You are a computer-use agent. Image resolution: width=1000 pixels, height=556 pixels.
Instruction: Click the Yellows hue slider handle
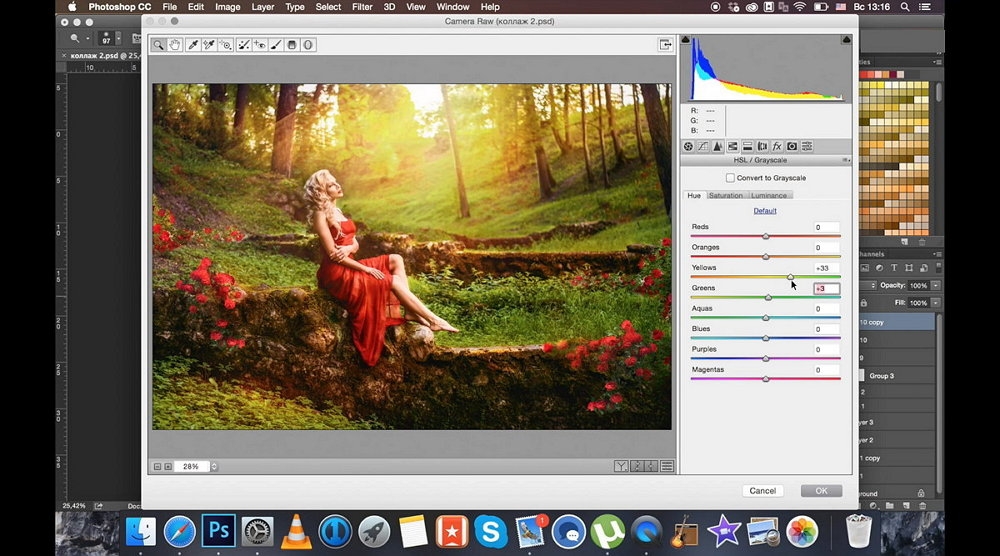(x=790, y=277)
